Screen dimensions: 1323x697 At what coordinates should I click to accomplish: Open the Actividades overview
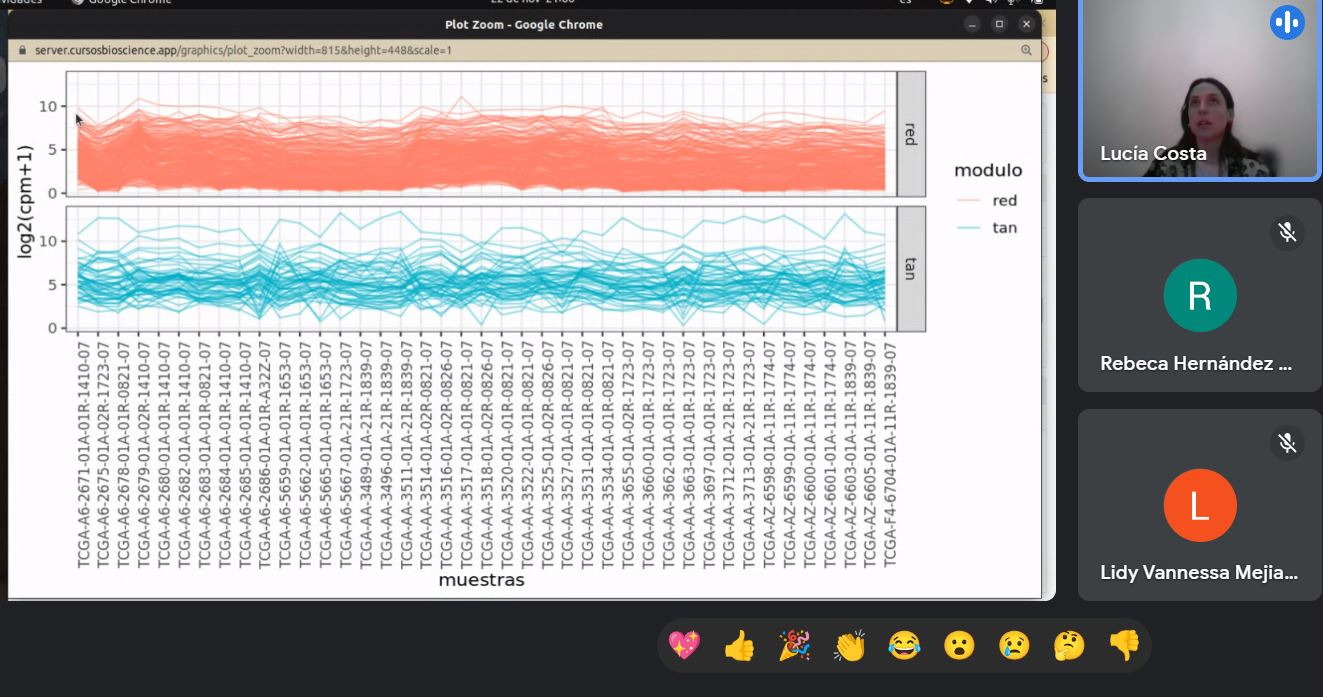[x=20, y=3]
